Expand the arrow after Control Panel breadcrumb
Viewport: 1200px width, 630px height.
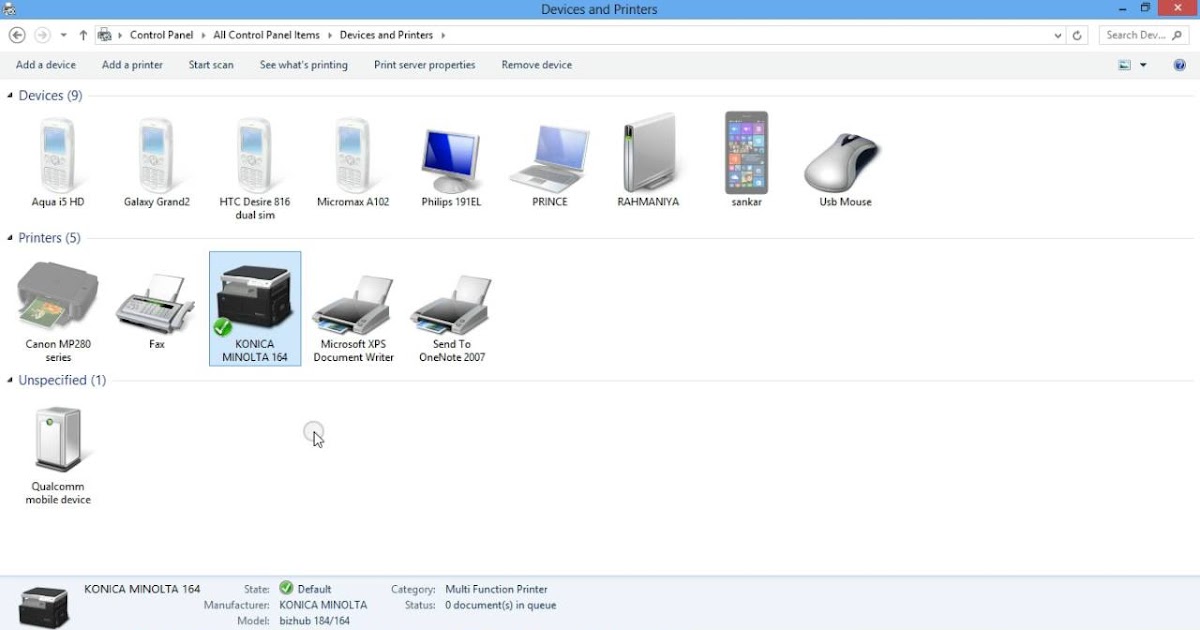203,35
